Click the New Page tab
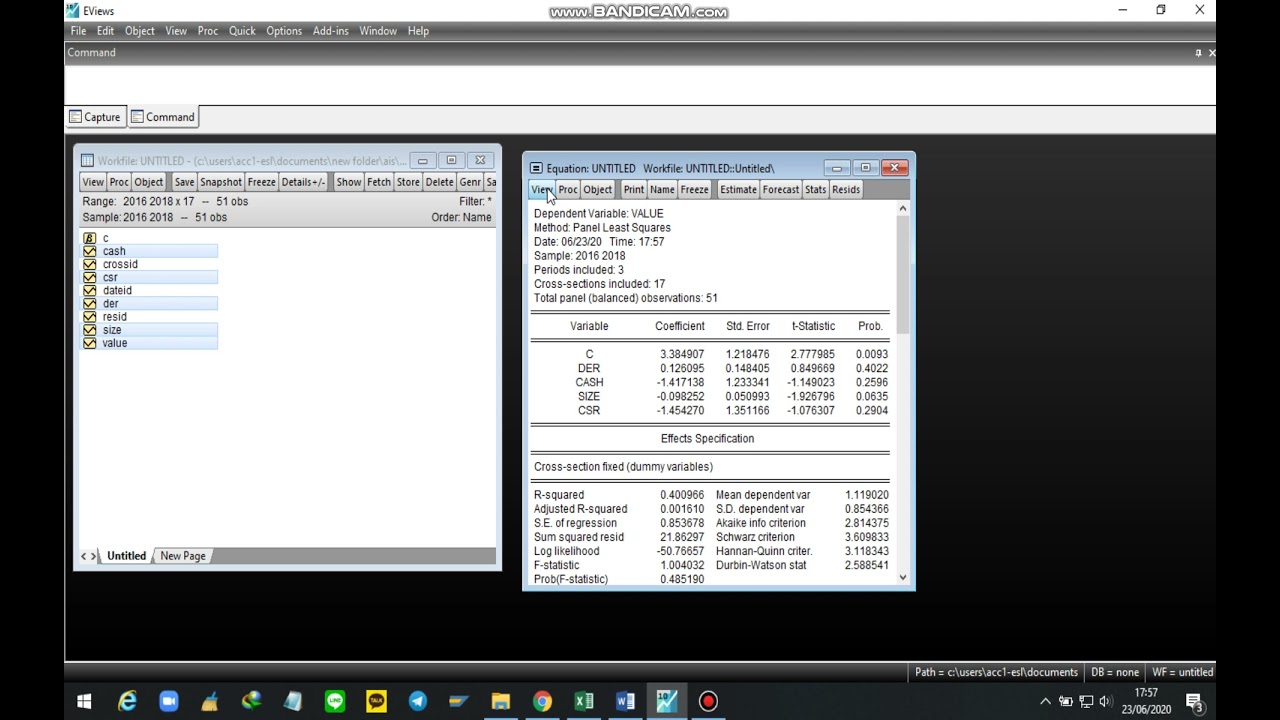 click(182, 556)
